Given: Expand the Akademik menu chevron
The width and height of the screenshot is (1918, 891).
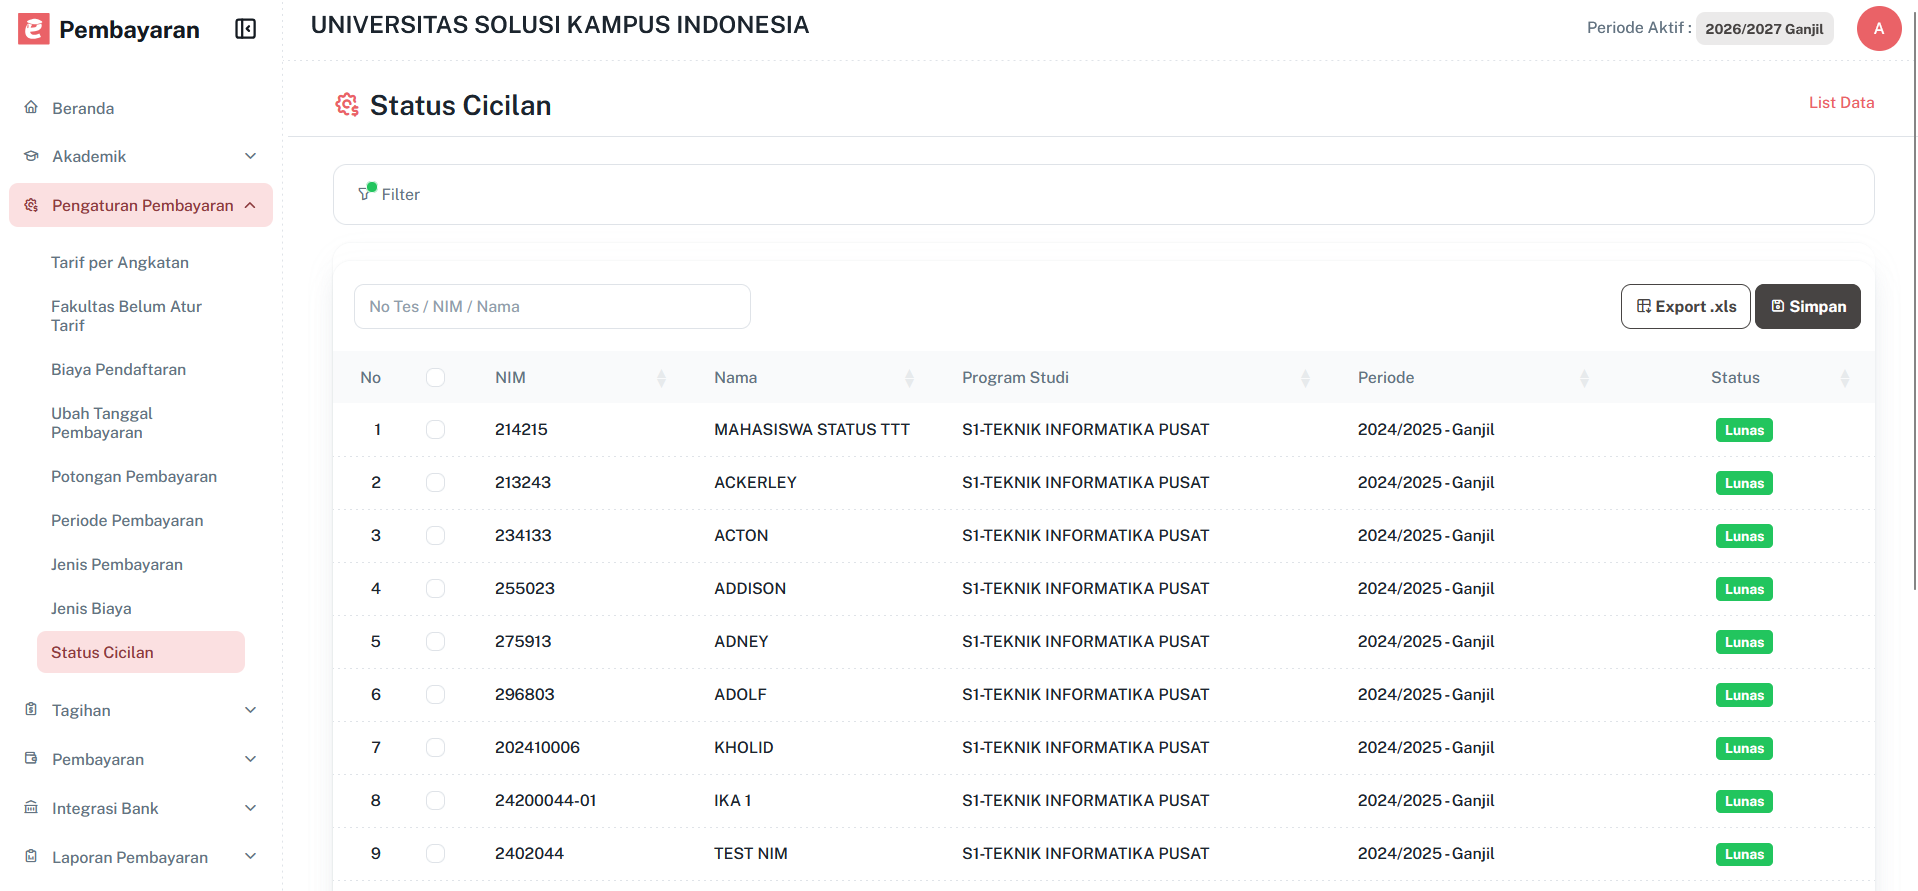Looking at the screenshot, I should click(x=251, y=156).
